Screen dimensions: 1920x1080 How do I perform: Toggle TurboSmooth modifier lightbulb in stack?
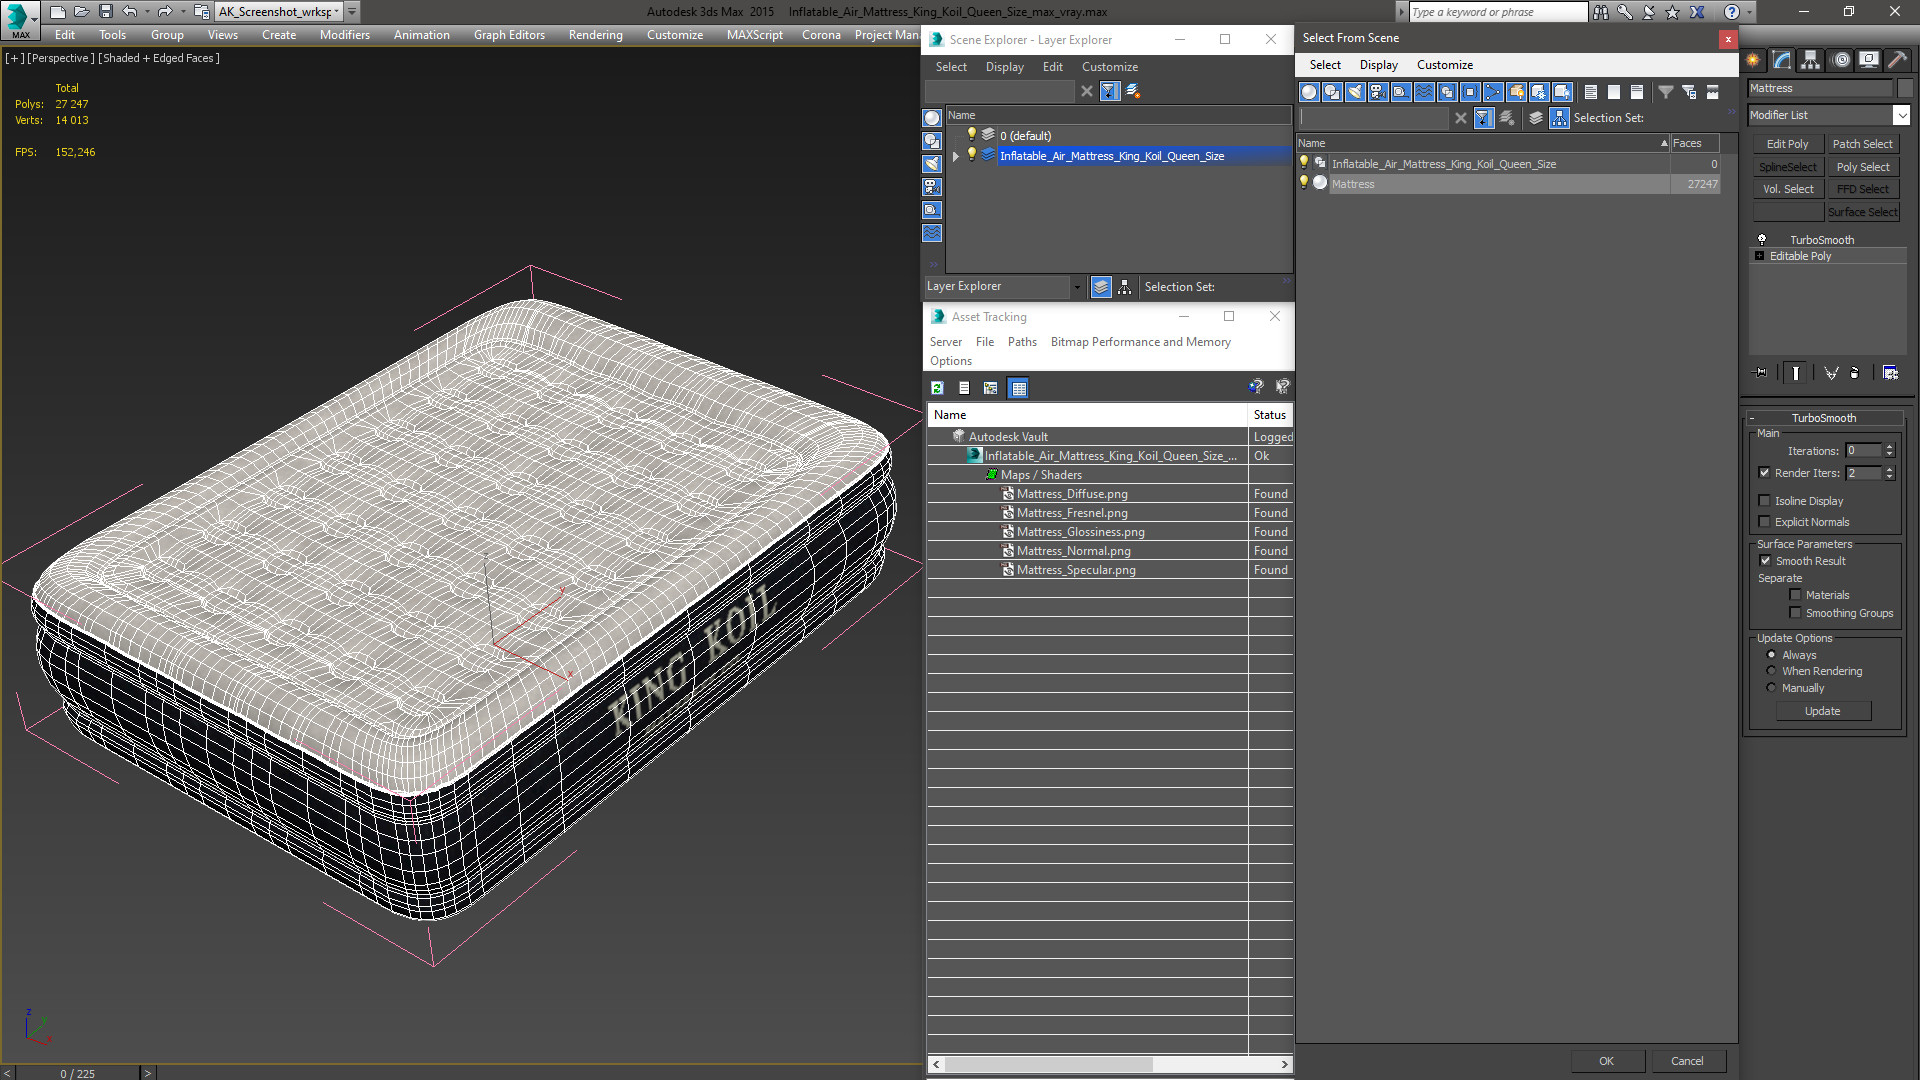coord(1762,240)
